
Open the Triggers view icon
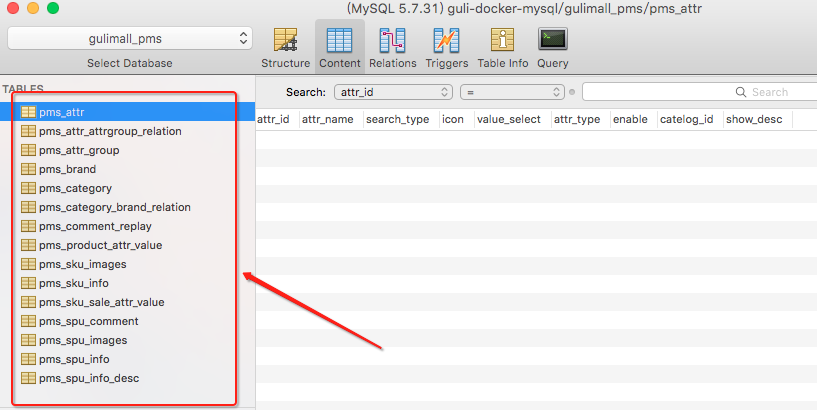pos(445,41)
